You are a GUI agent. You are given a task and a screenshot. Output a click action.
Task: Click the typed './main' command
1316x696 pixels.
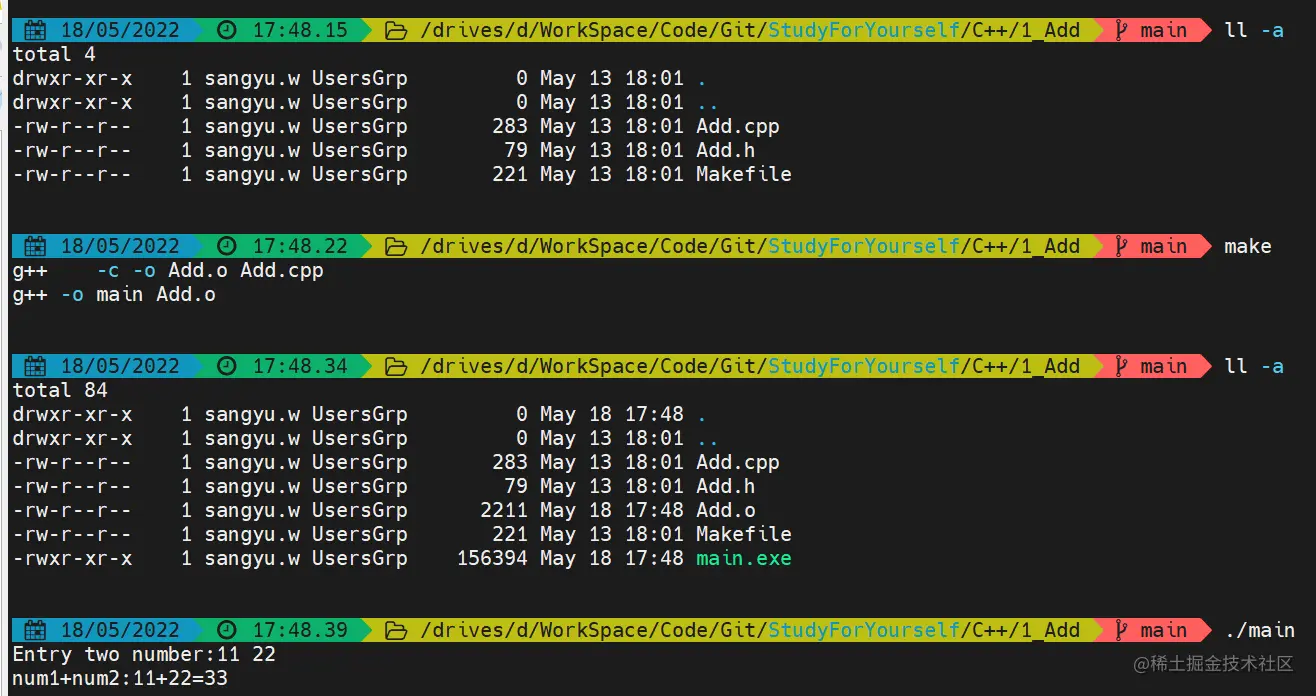tap(1260, 630)
